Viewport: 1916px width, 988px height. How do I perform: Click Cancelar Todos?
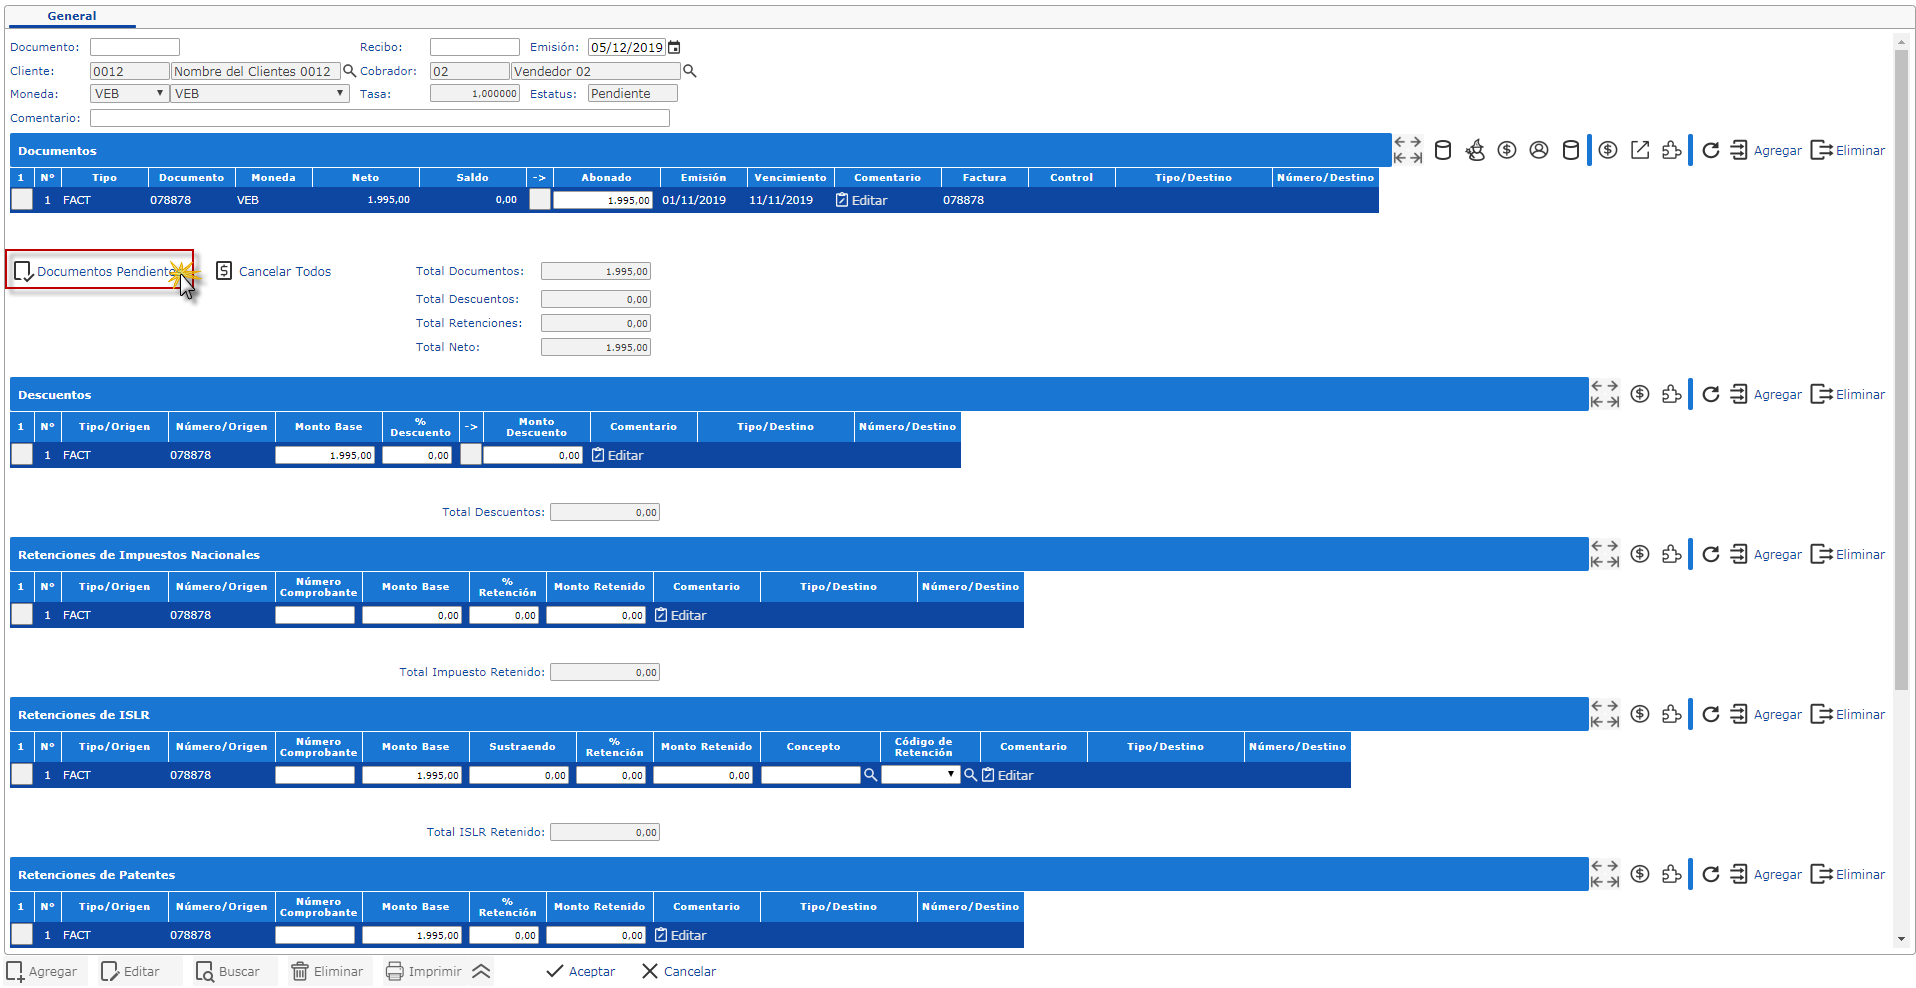coord(274,271)
